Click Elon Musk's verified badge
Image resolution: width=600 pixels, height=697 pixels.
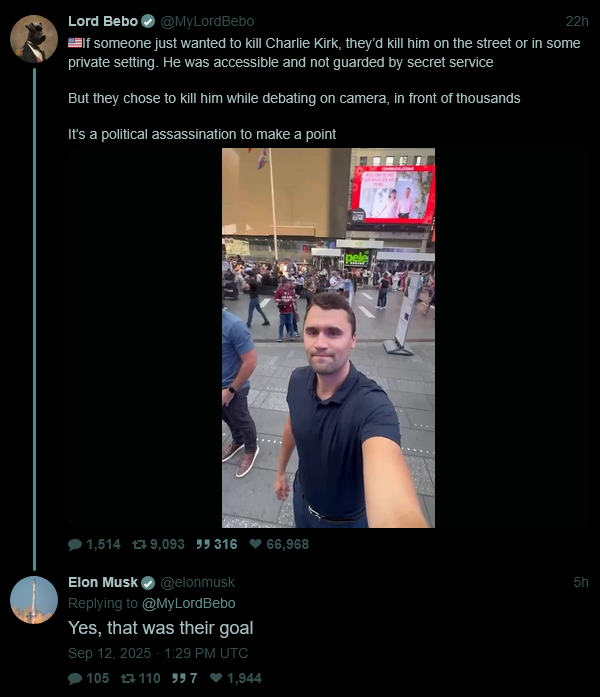148,583
